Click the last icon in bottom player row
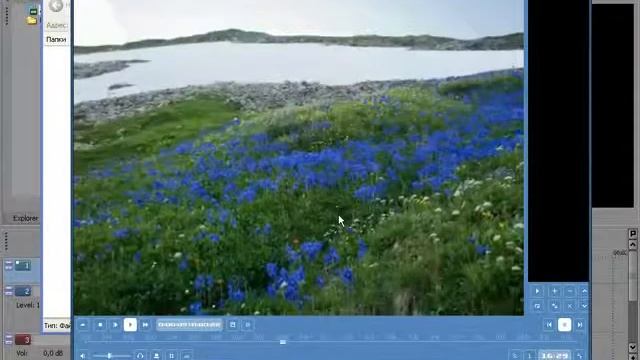The image size is (640, 360). pyautogui.click(x=187, y=356)
